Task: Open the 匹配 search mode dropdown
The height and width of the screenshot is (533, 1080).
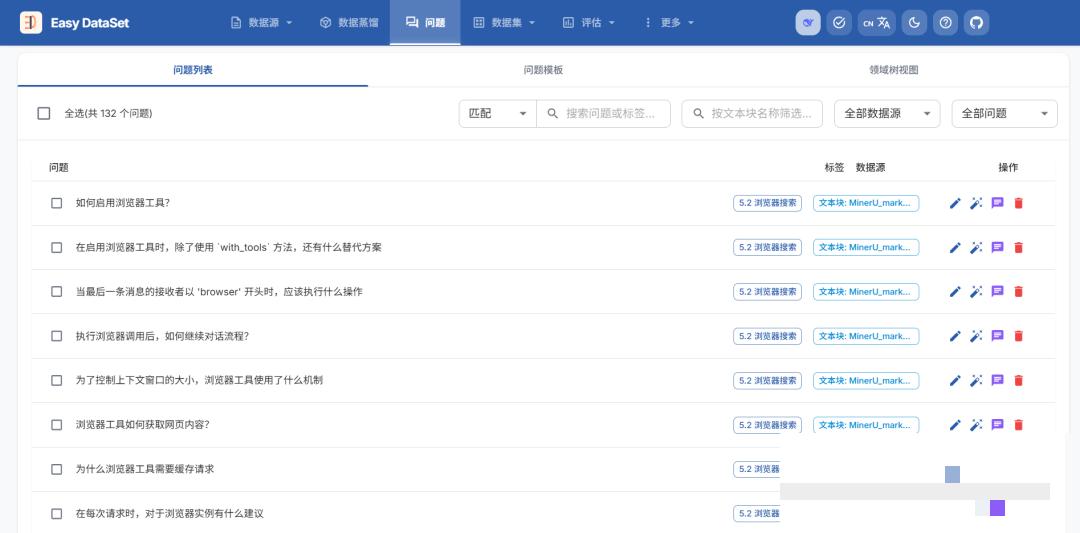Action: [x=497, y=114]
